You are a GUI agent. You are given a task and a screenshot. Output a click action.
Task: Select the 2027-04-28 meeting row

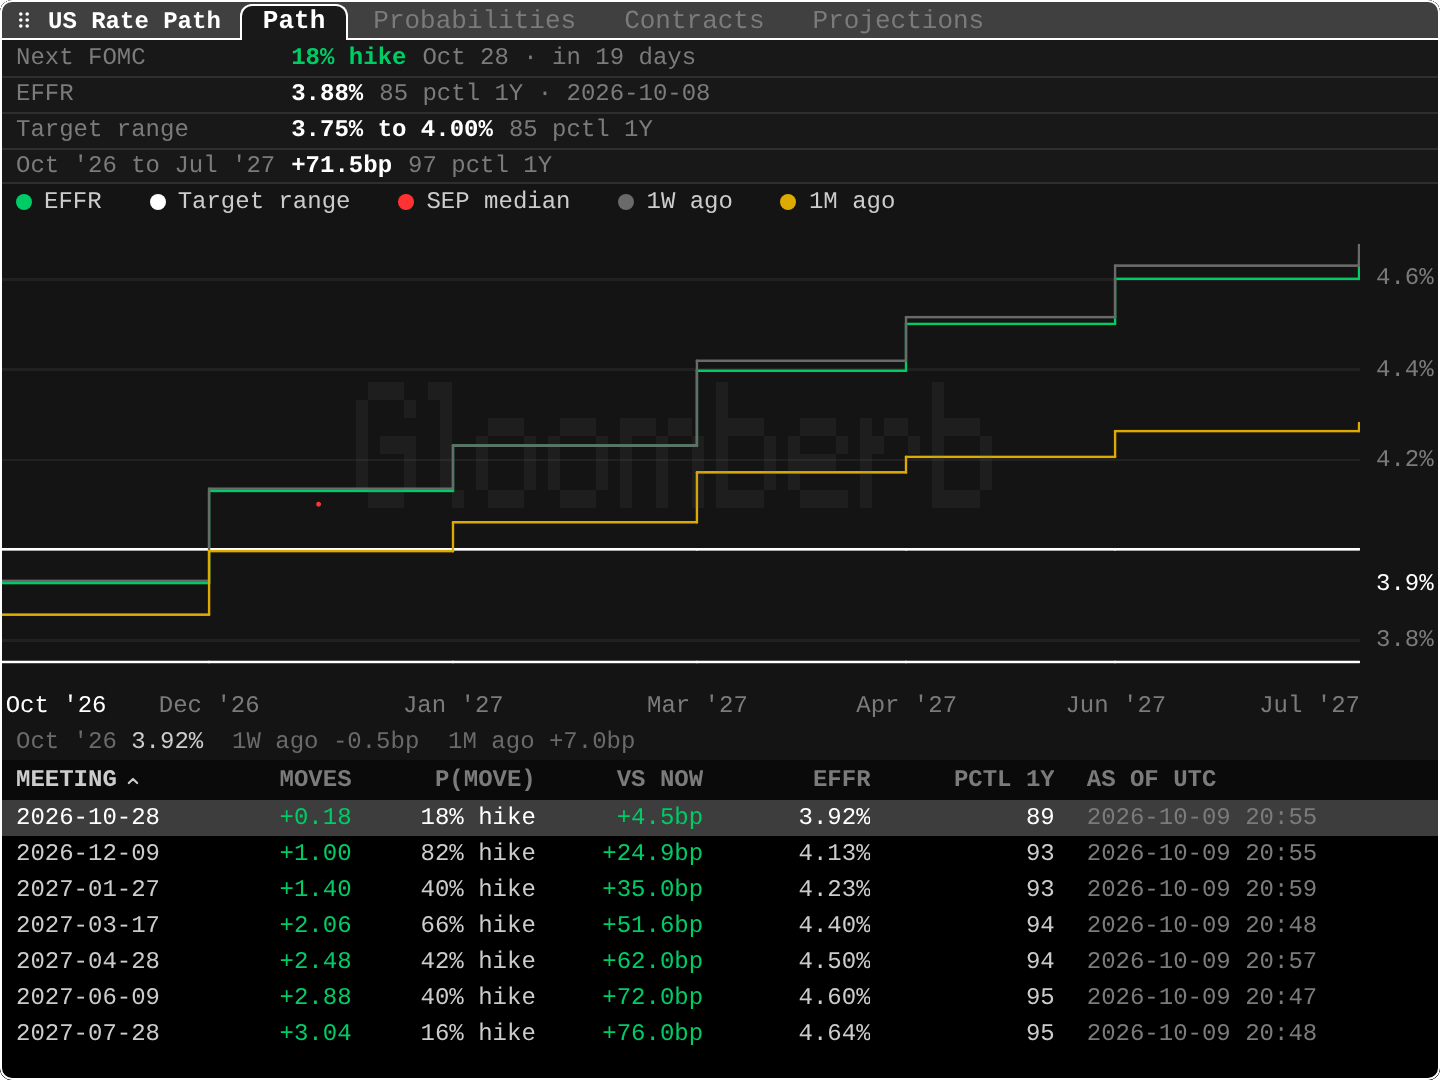tap(720, 961)
